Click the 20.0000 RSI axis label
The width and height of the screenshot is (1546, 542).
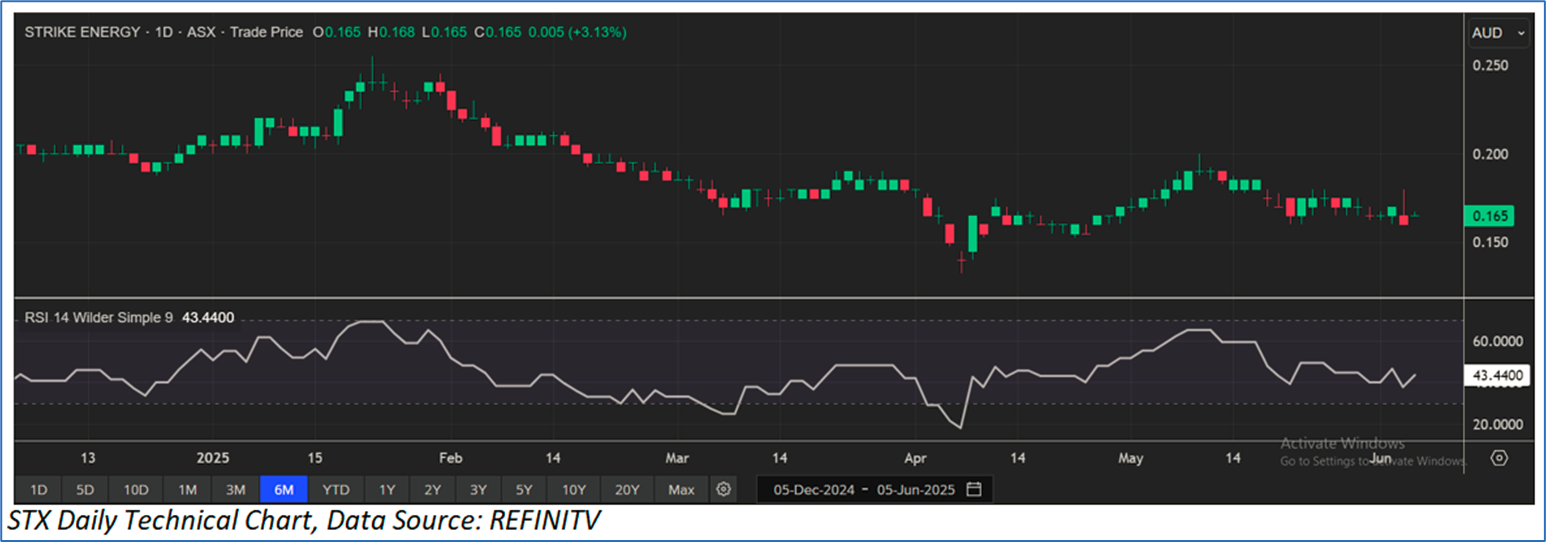click(x=1497, y=424)
